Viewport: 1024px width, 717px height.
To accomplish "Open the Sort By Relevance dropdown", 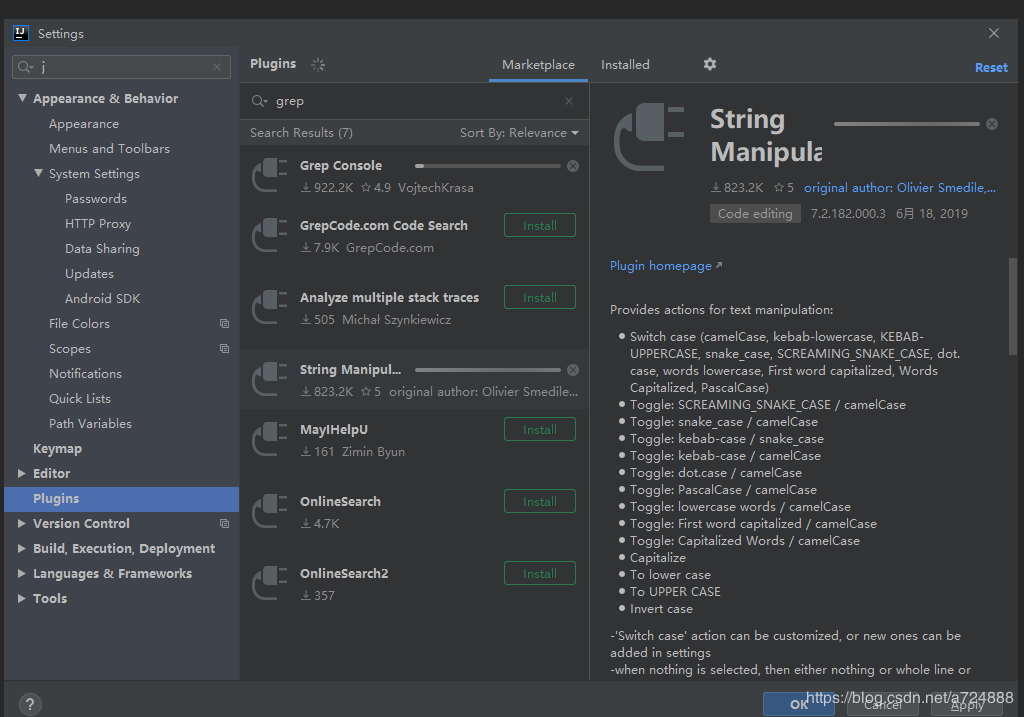I will [x=519, y=133].
